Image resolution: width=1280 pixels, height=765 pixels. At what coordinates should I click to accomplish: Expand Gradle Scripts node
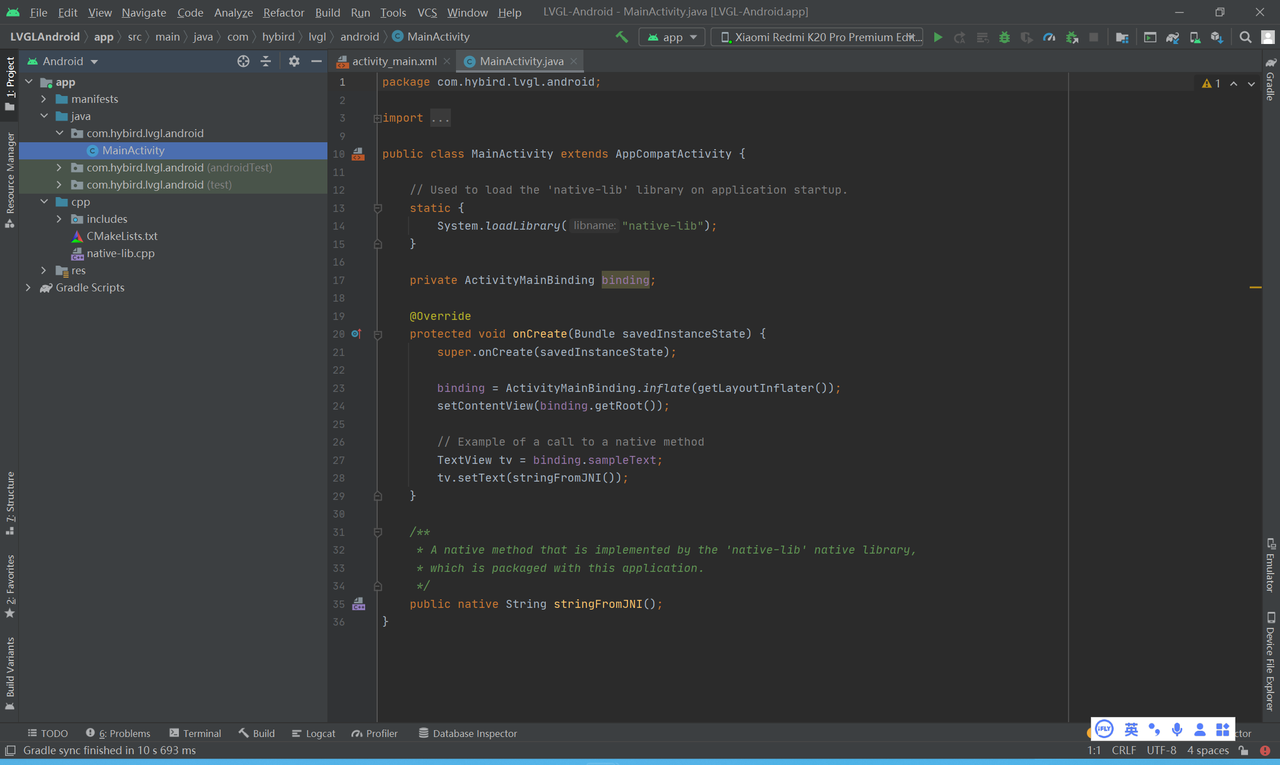pyautogui.click(x=28, y=287)
